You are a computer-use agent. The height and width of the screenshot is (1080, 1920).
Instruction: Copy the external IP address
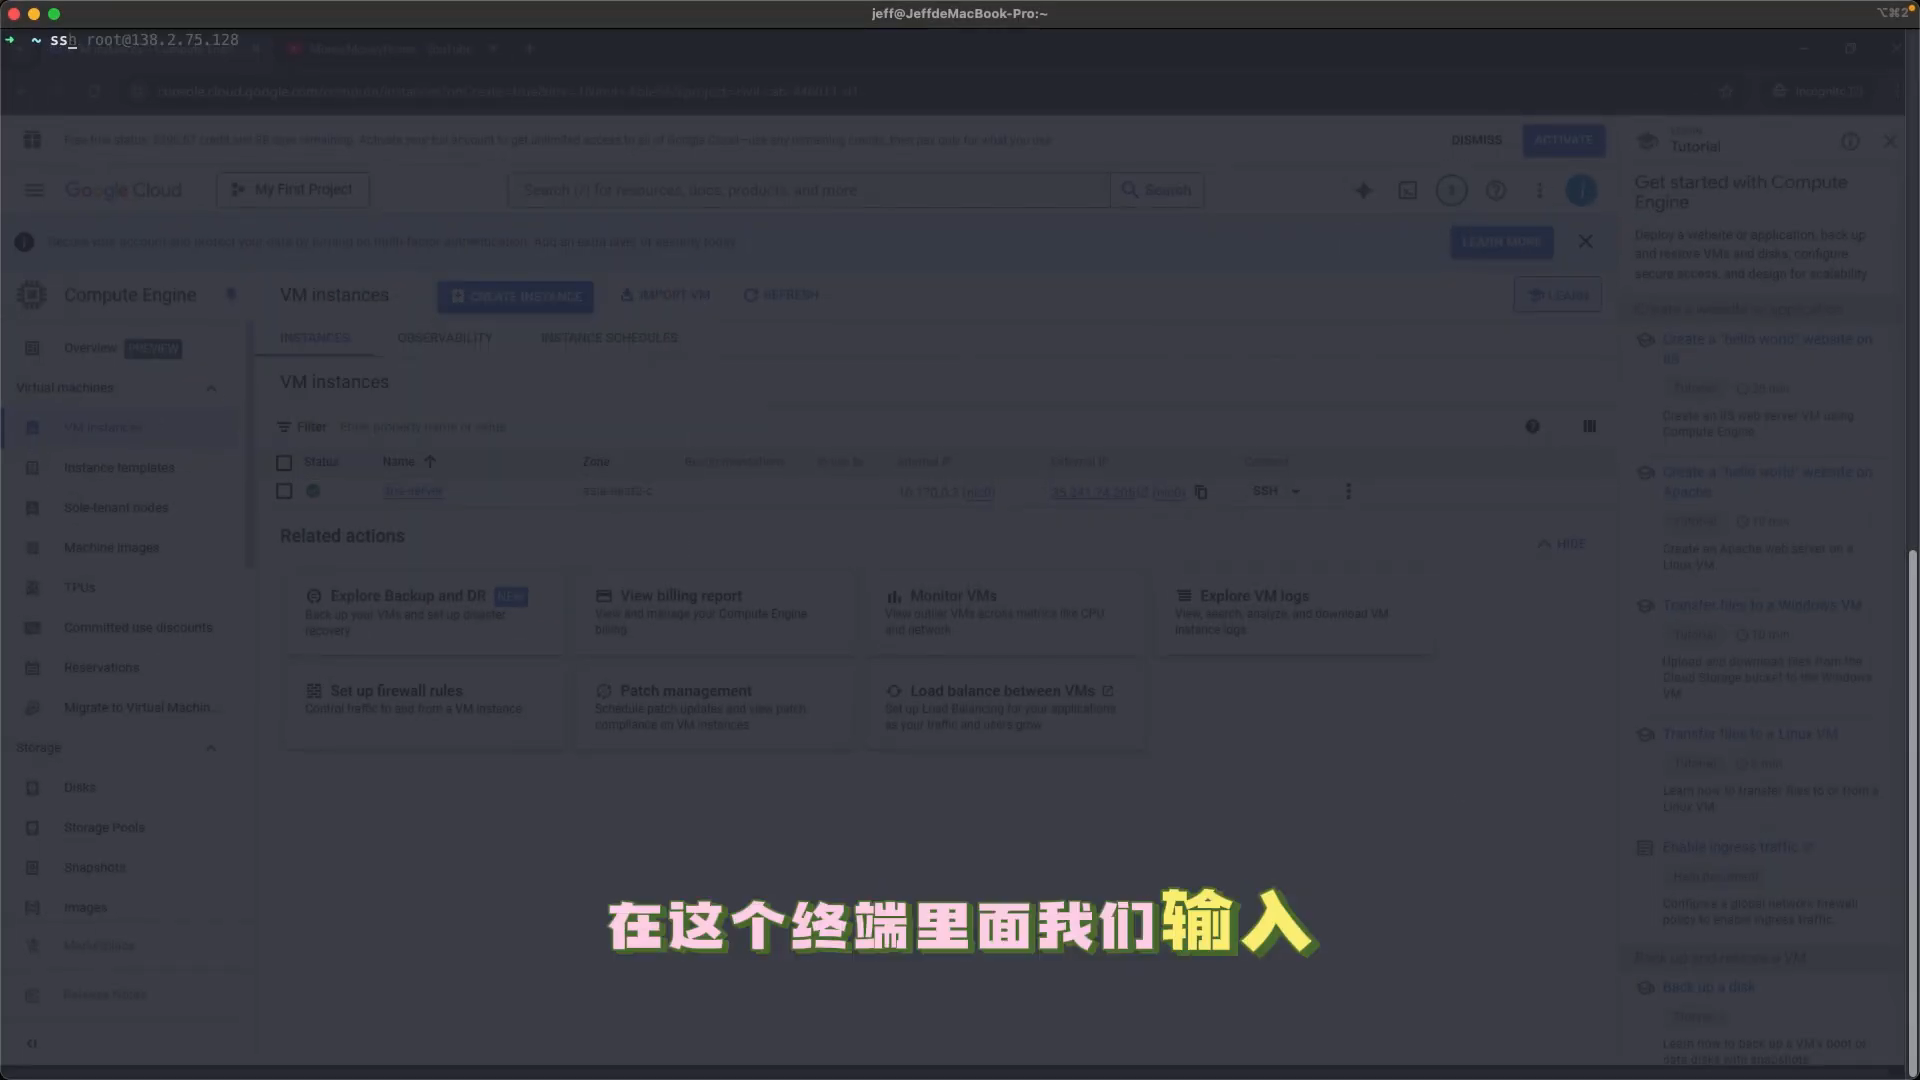[1201, 492]
